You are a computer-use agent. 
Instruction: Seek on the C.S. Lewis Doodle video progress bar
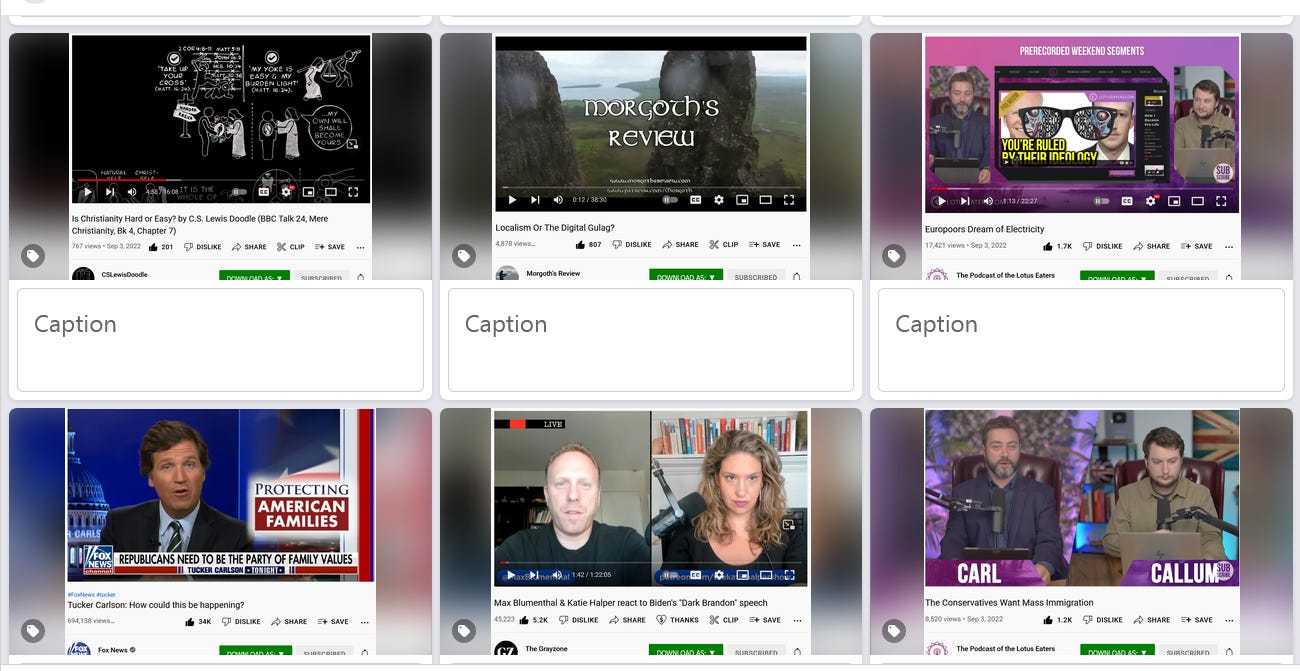[221, 181]
